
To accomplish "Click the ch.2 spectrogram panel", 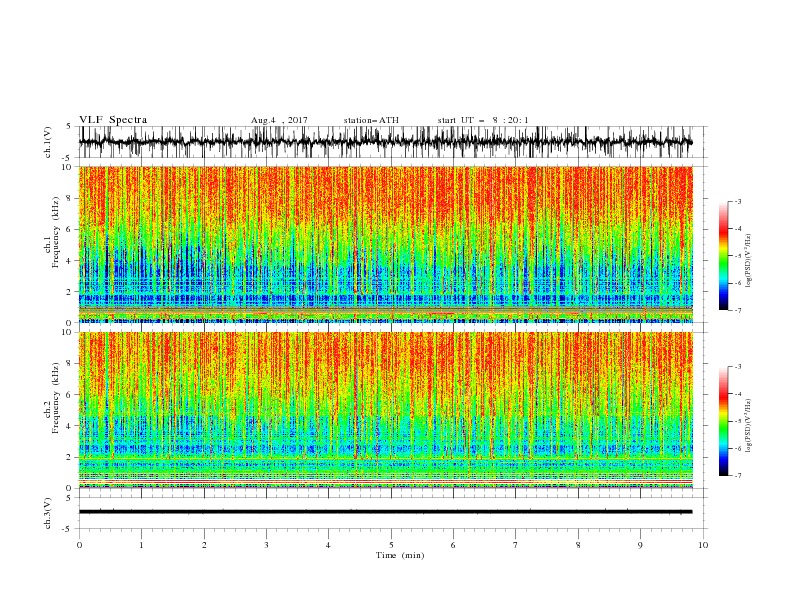I will click(385, 410).
